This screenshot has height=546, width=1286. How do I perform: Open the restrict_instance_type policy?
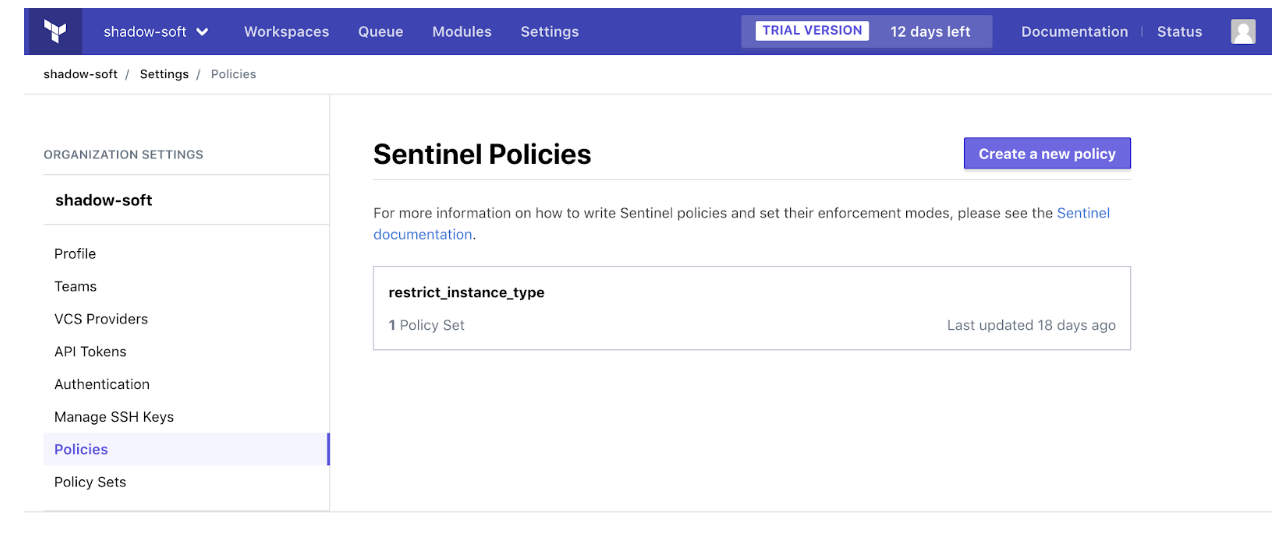(x=466, y=293)
